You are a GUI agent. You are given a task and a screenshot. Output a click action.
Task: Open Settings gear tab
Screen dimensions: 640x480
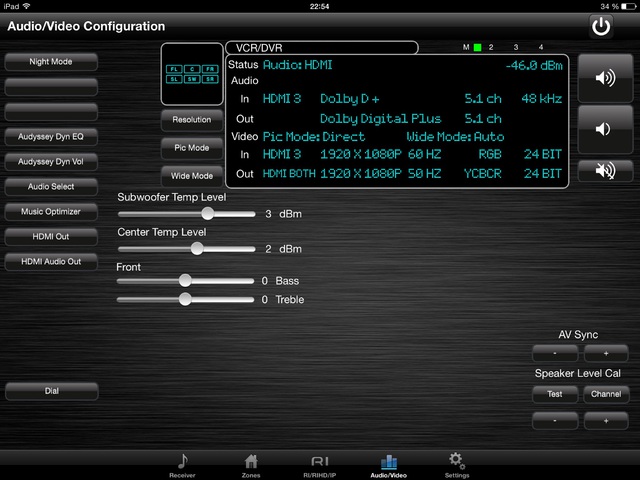(x=456, y=464)
